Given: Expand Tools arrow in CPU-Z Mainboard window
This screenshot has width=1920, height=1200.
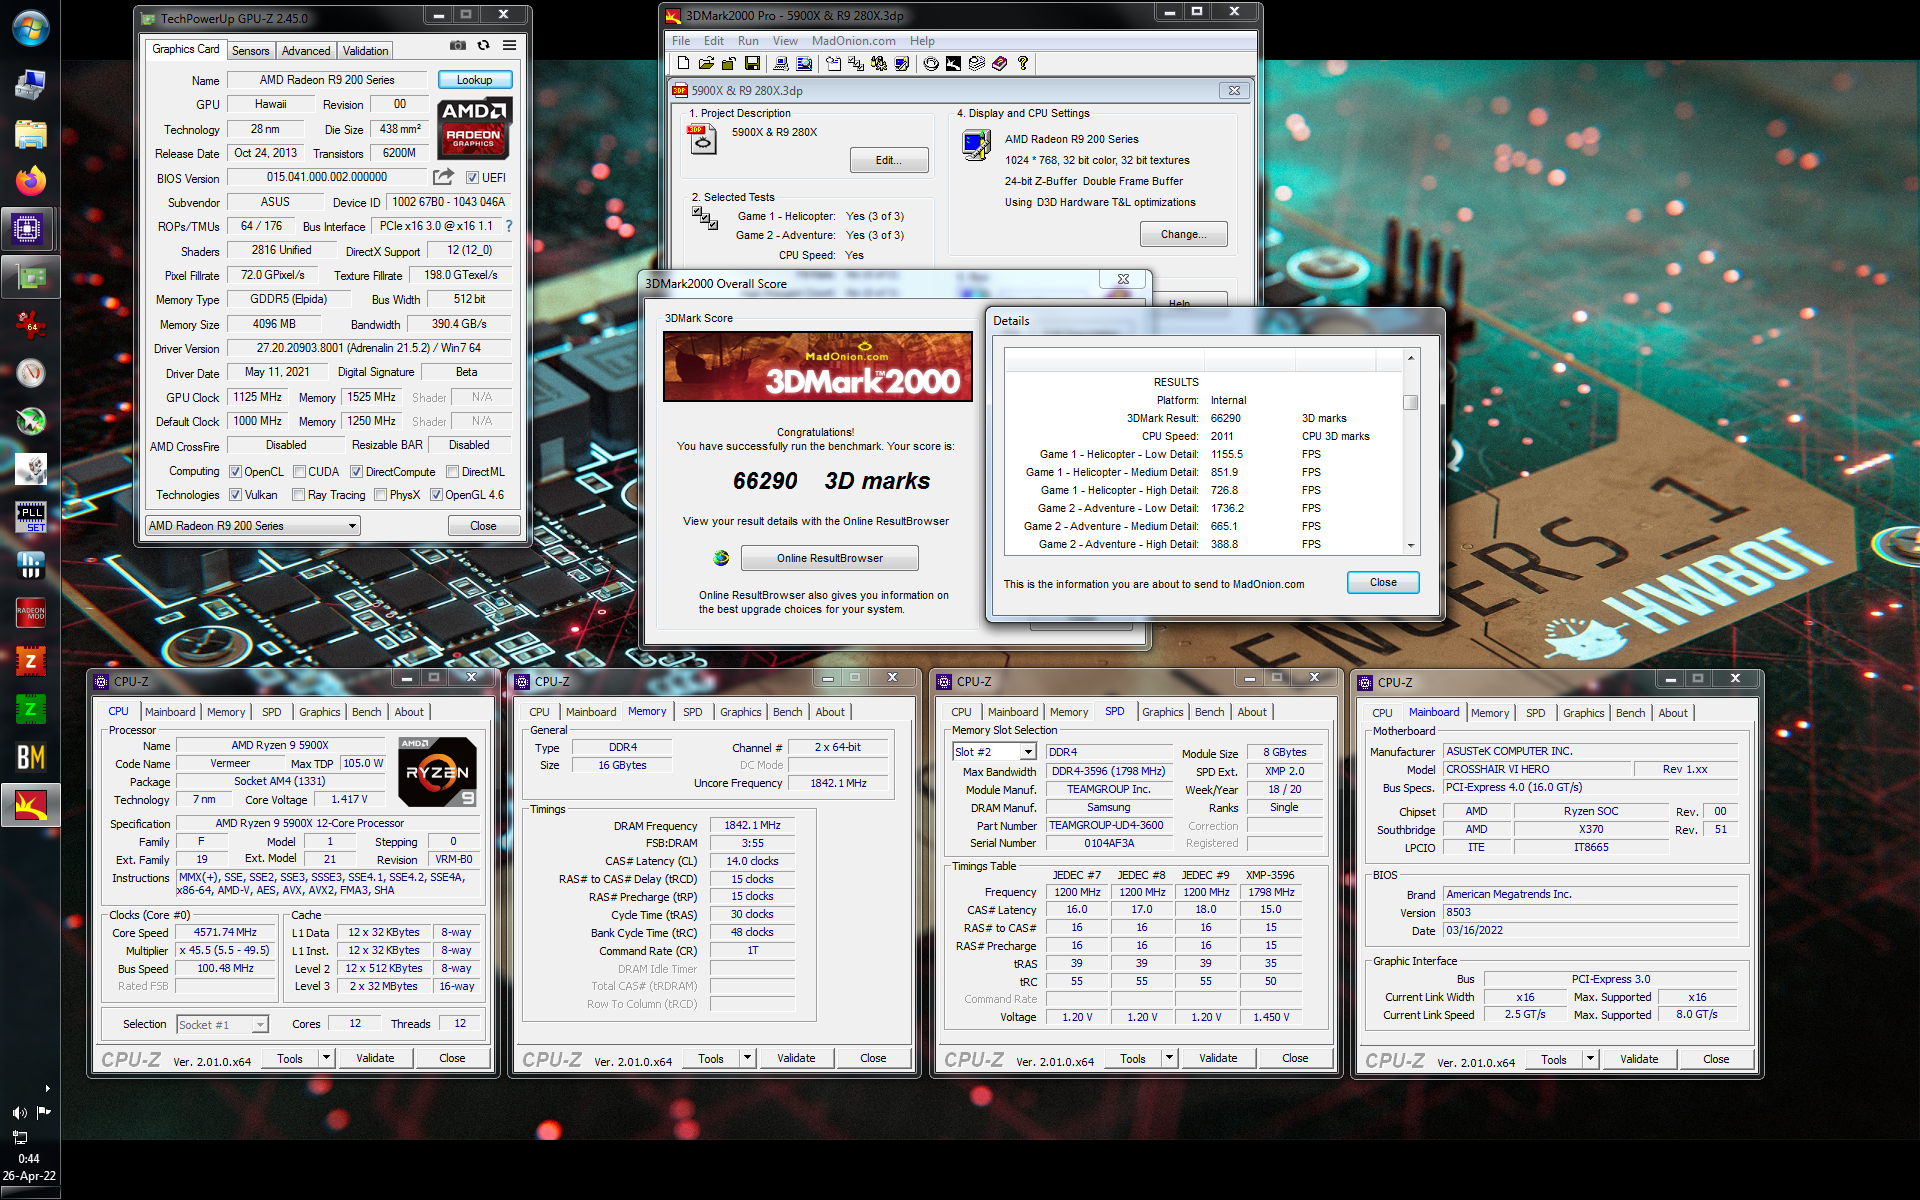Looking at the screenshot, I should (1590, 1059).
